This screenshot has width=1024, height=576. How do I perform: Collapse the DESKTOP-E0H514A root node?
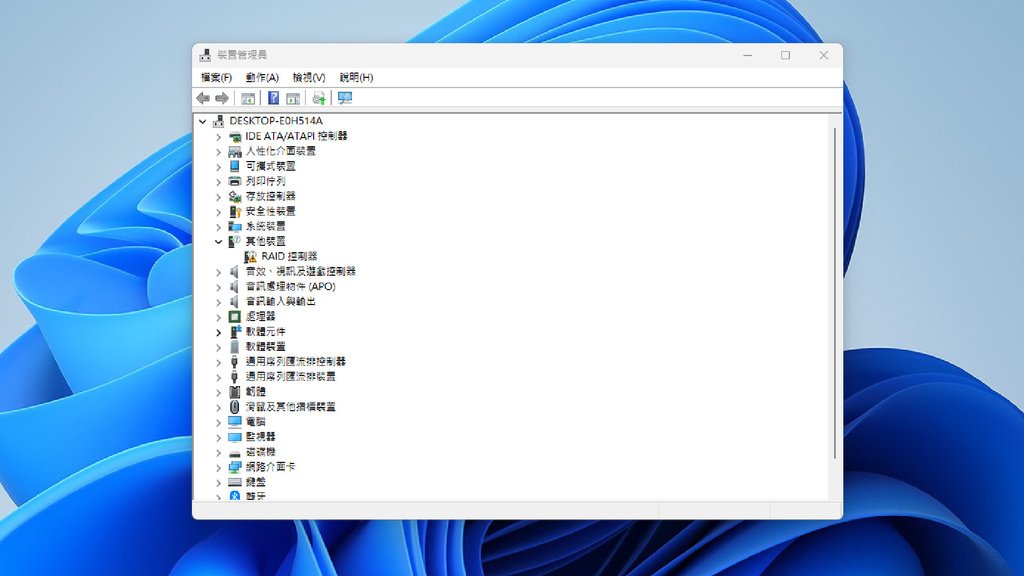click(x=202, y=121)
